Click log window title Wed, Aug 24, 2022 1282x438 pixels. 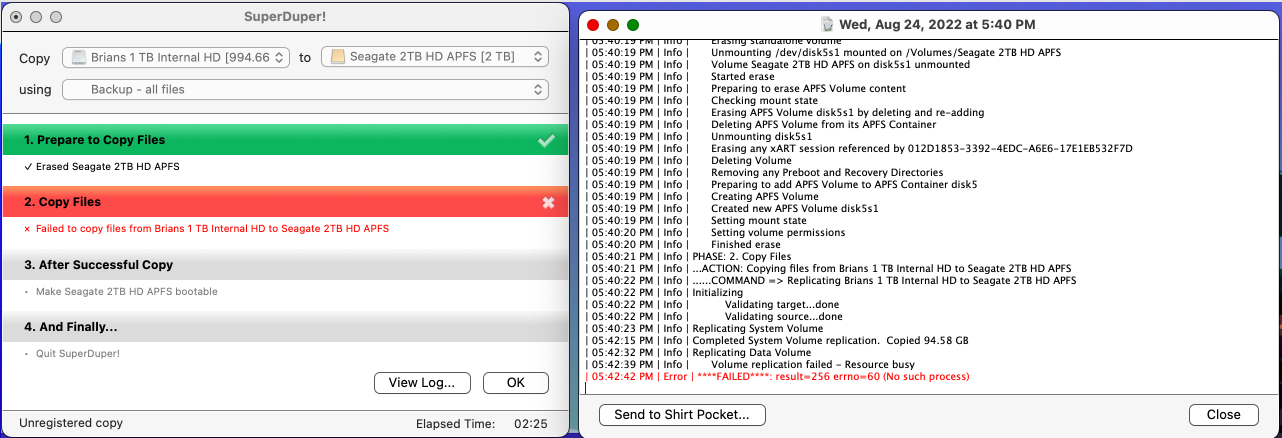coord(937,24)
